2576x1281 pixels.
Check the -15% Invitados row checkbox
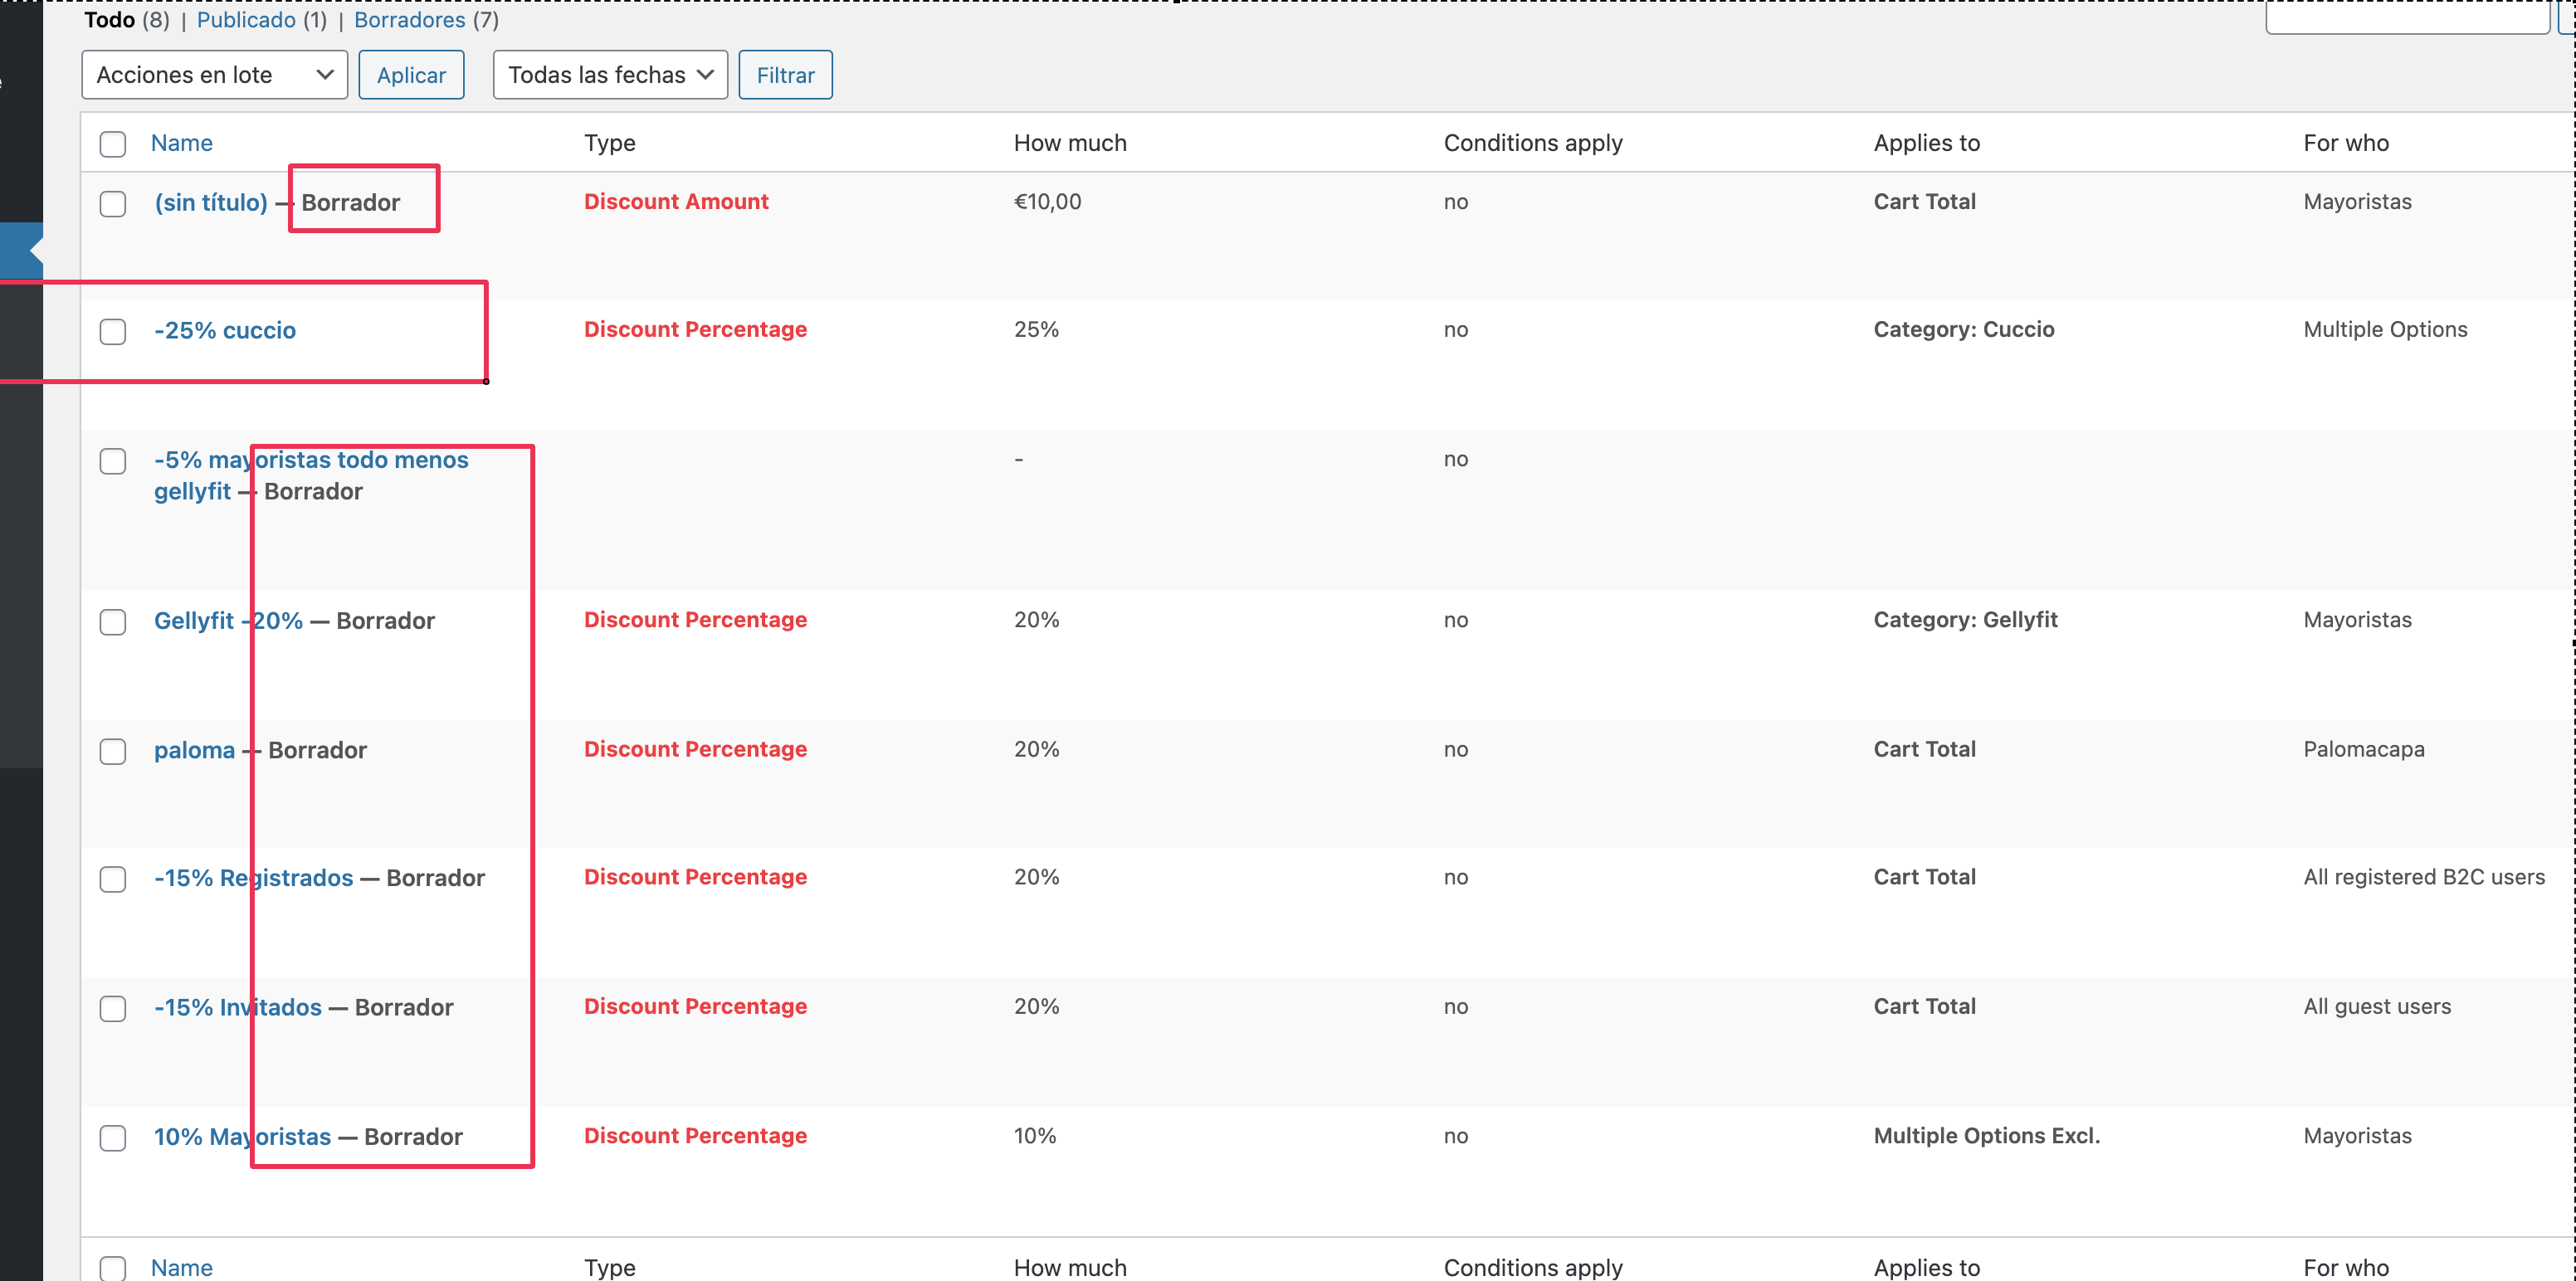pos(113,1008)
